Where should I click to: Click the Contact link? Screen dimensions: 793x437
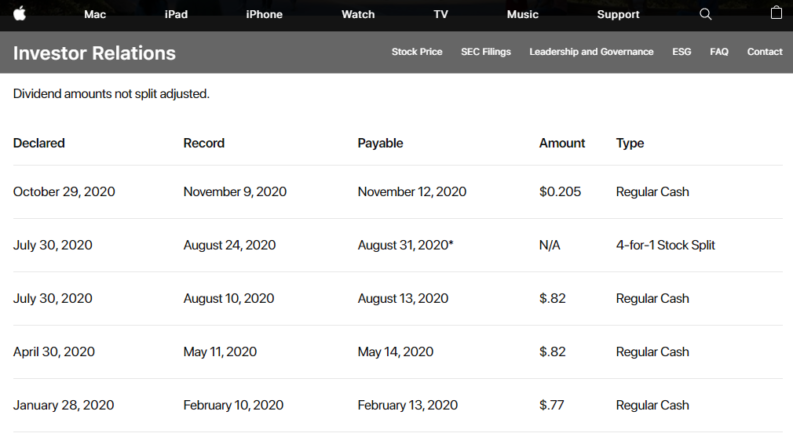click(765, 52)
